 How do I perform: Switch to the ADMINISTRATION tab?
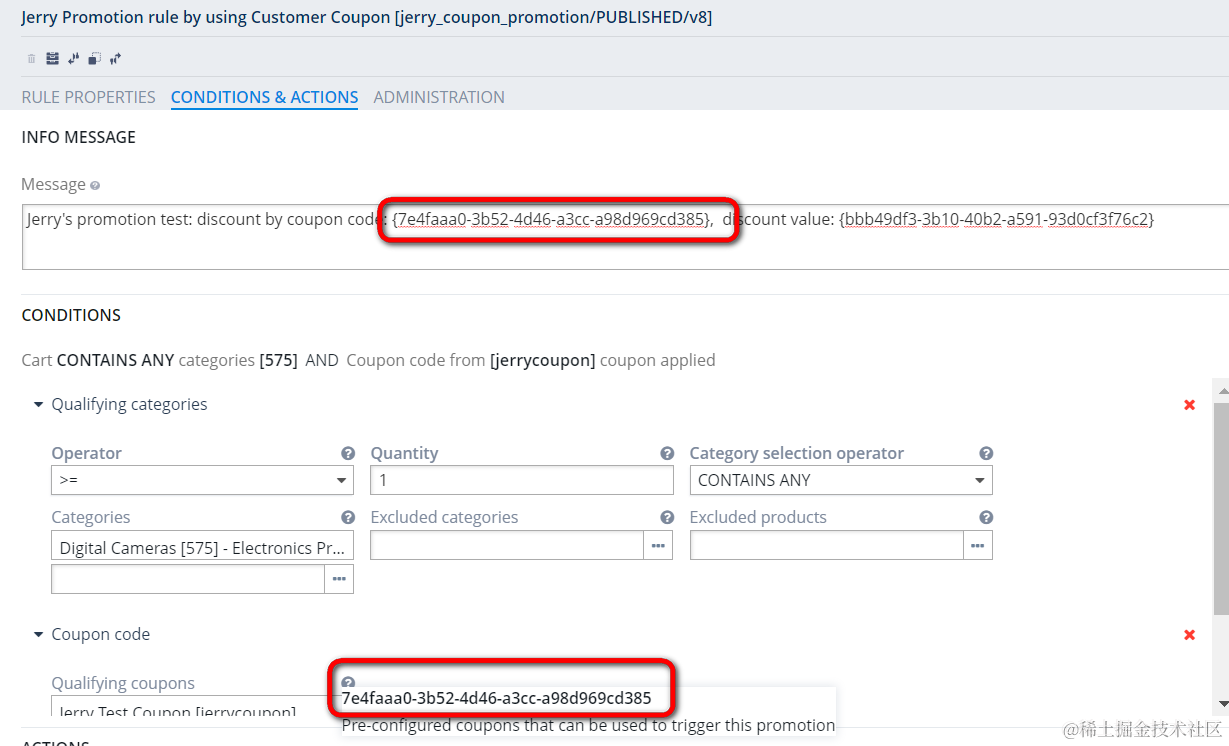pos(439,97)
